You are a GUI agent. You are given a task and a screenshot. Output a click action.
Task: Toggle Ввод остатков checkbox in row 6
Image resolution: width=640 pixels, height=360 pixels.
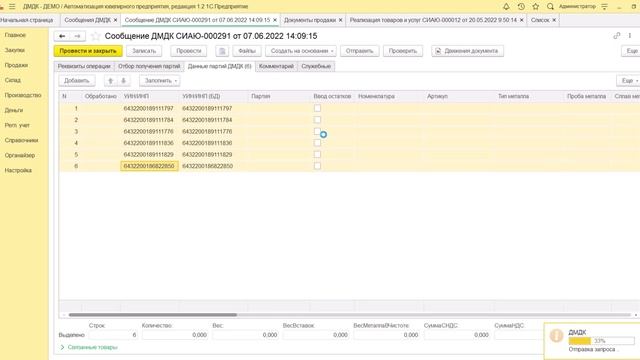click(x=317, y=166)
